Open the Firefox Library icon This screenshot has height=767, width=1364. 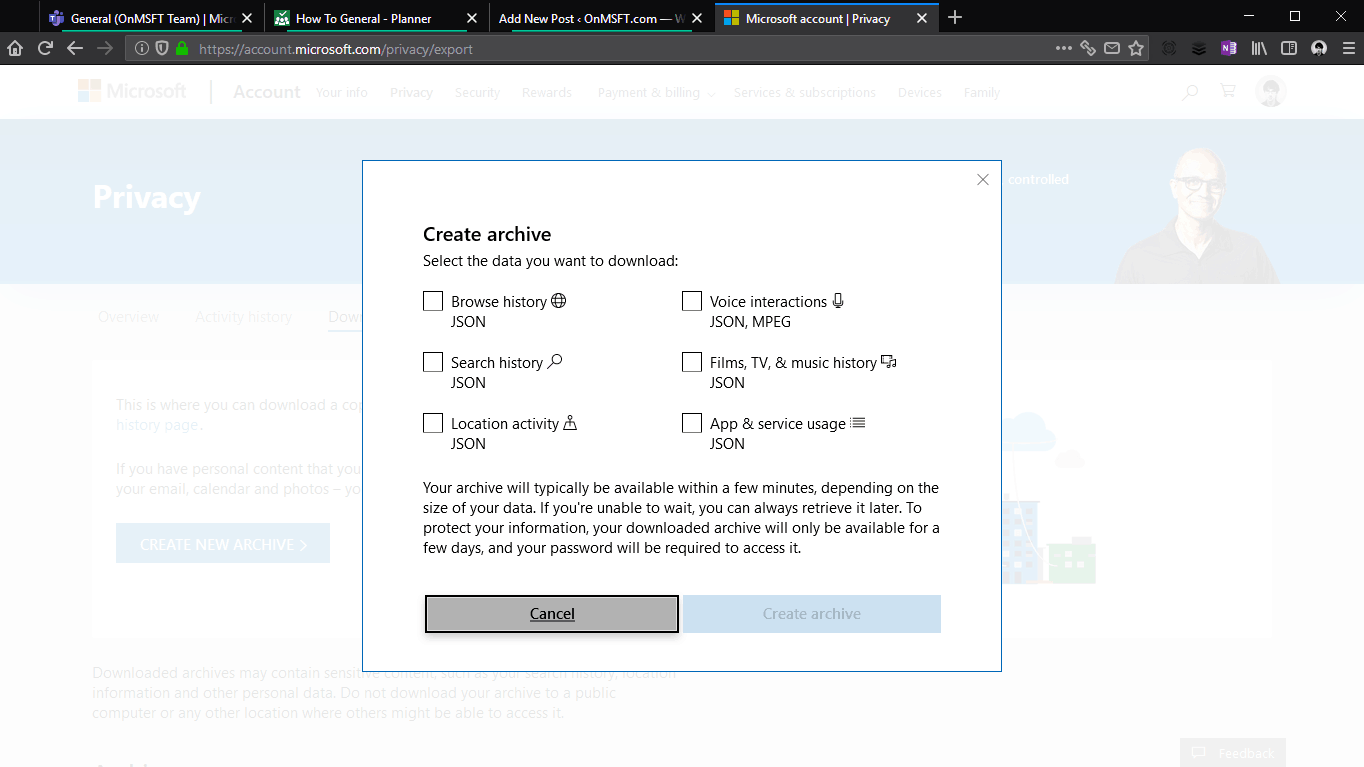tap(1259, 48)
